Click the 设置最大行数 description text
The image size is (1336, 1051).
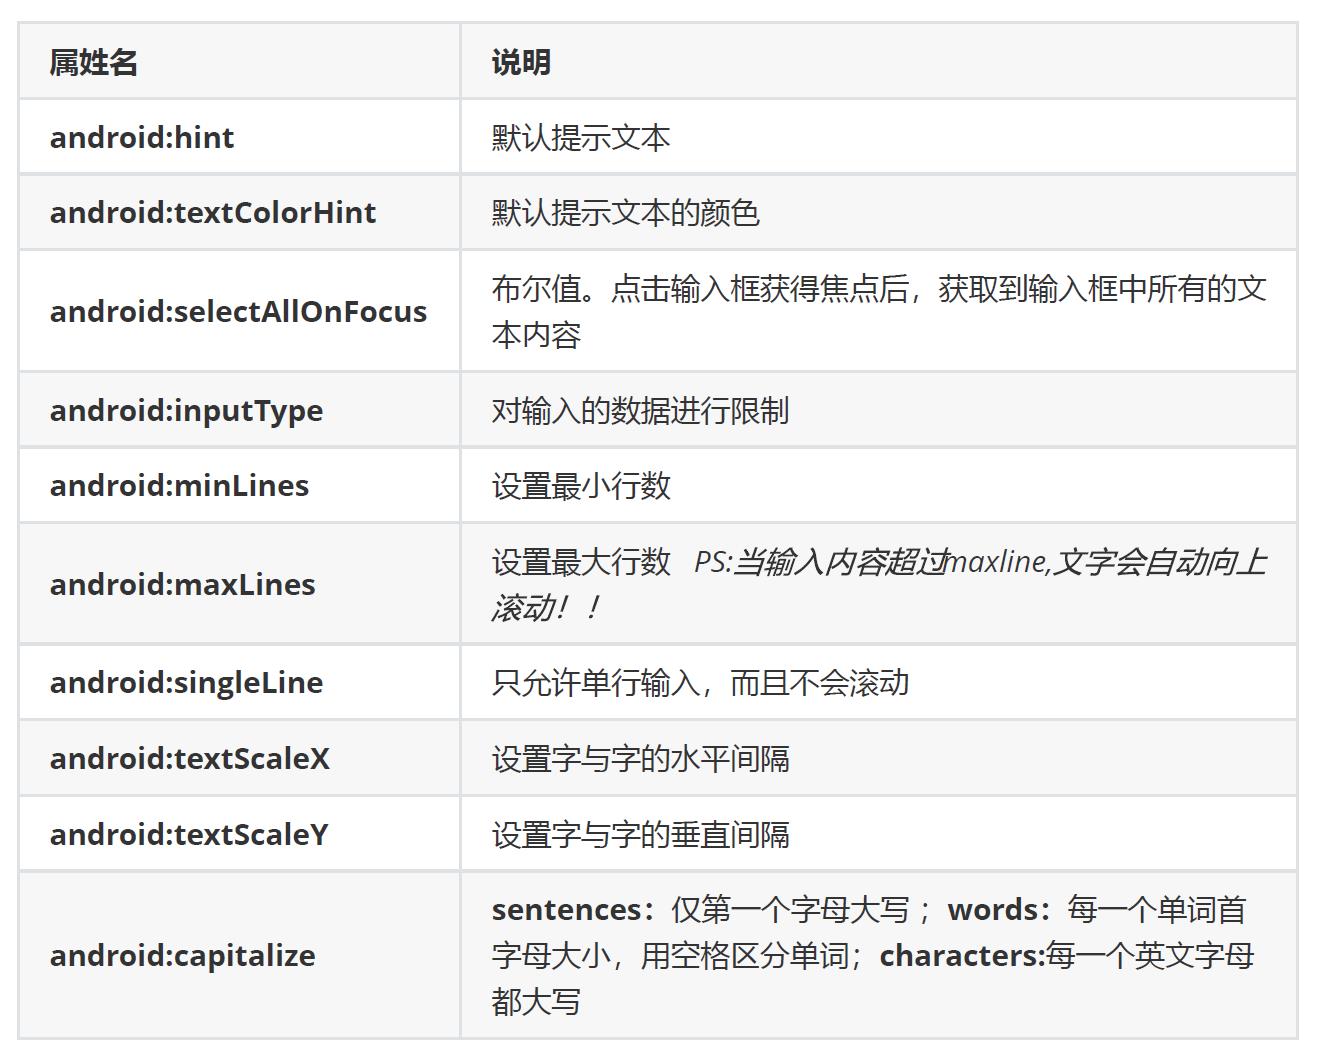click(x=581, y=562)
